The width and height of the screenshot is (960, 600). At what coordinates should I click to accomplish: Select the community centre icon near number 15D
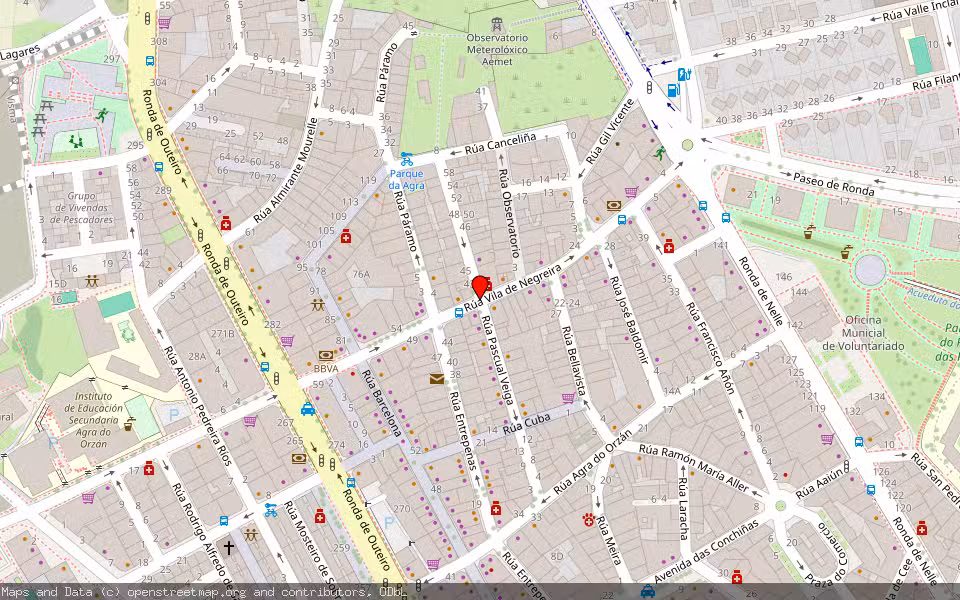(x=92, y=280)
